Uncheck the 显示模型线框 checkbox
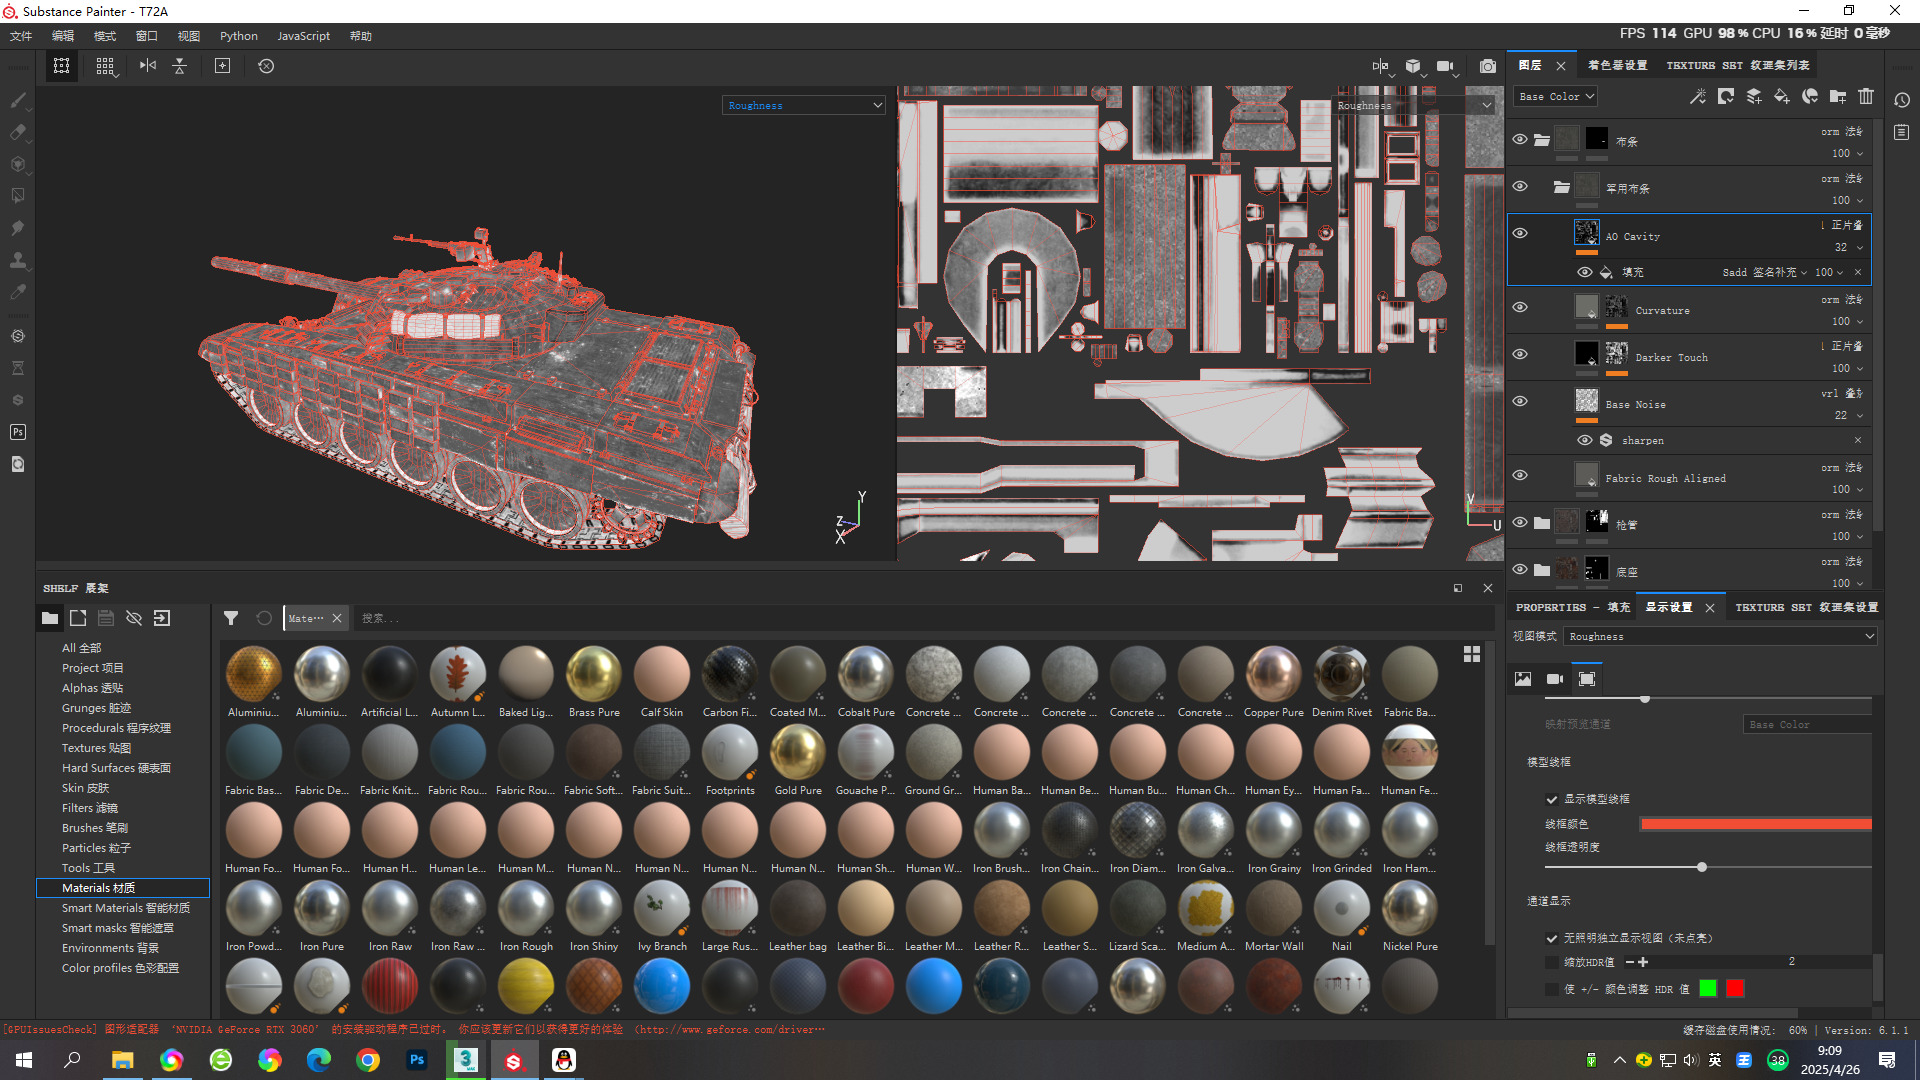This screenshot has height=1080, width=1920. [x=1552, y=799]
